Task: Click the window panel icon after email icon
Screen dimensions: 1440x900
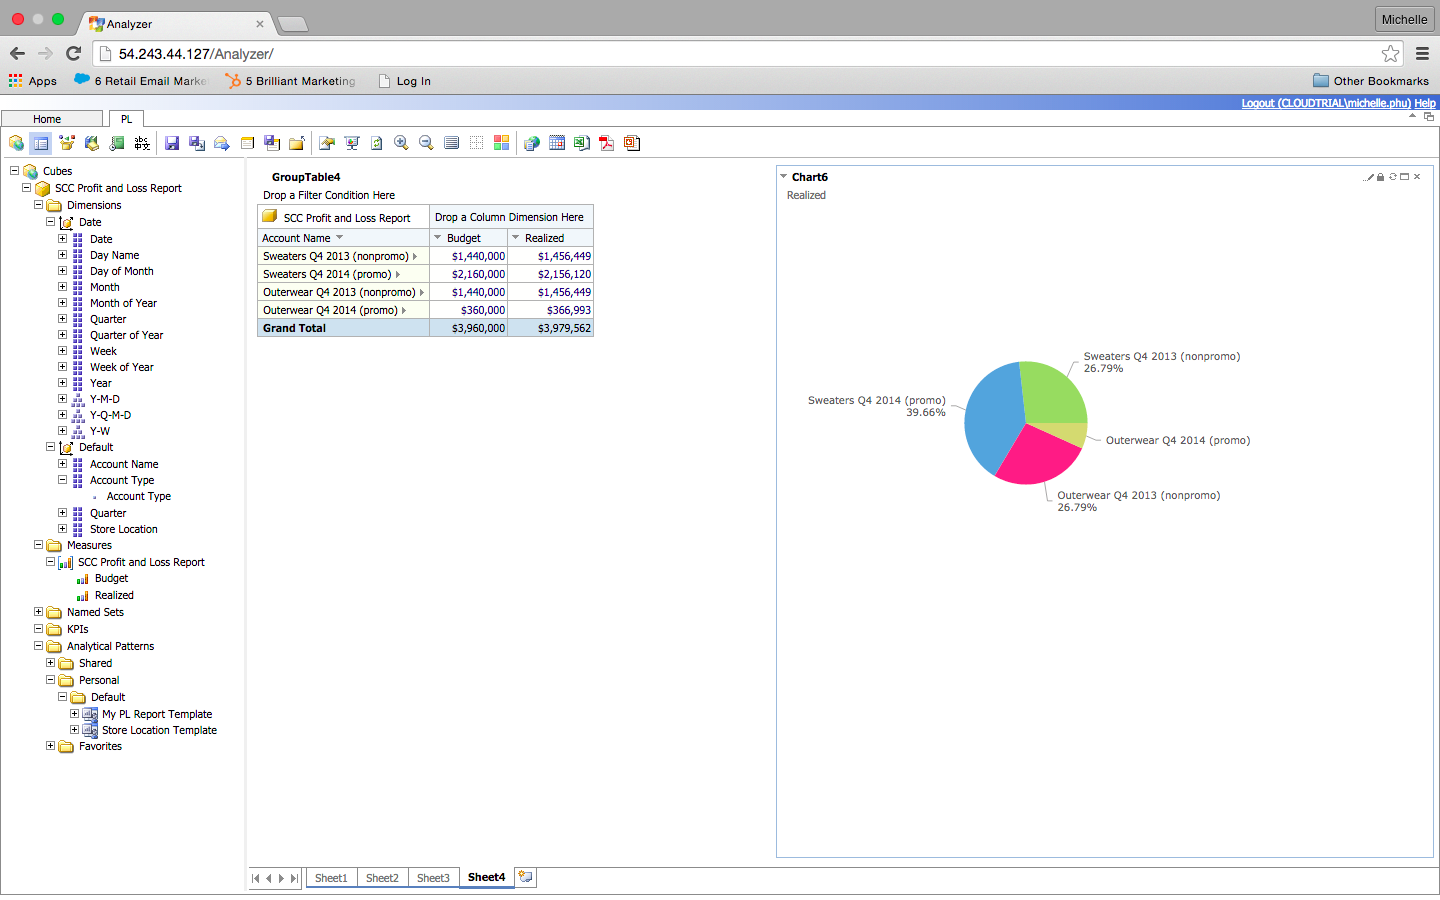Action: click(247, 143)
